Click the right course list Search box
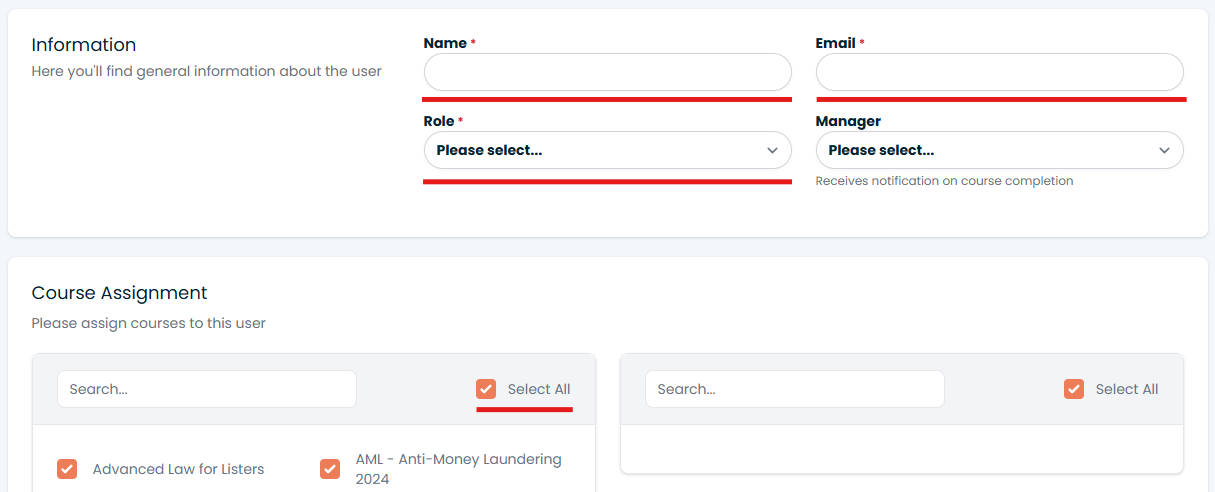Viewport: 1215px width, 492px height. (x=795, y=389)
